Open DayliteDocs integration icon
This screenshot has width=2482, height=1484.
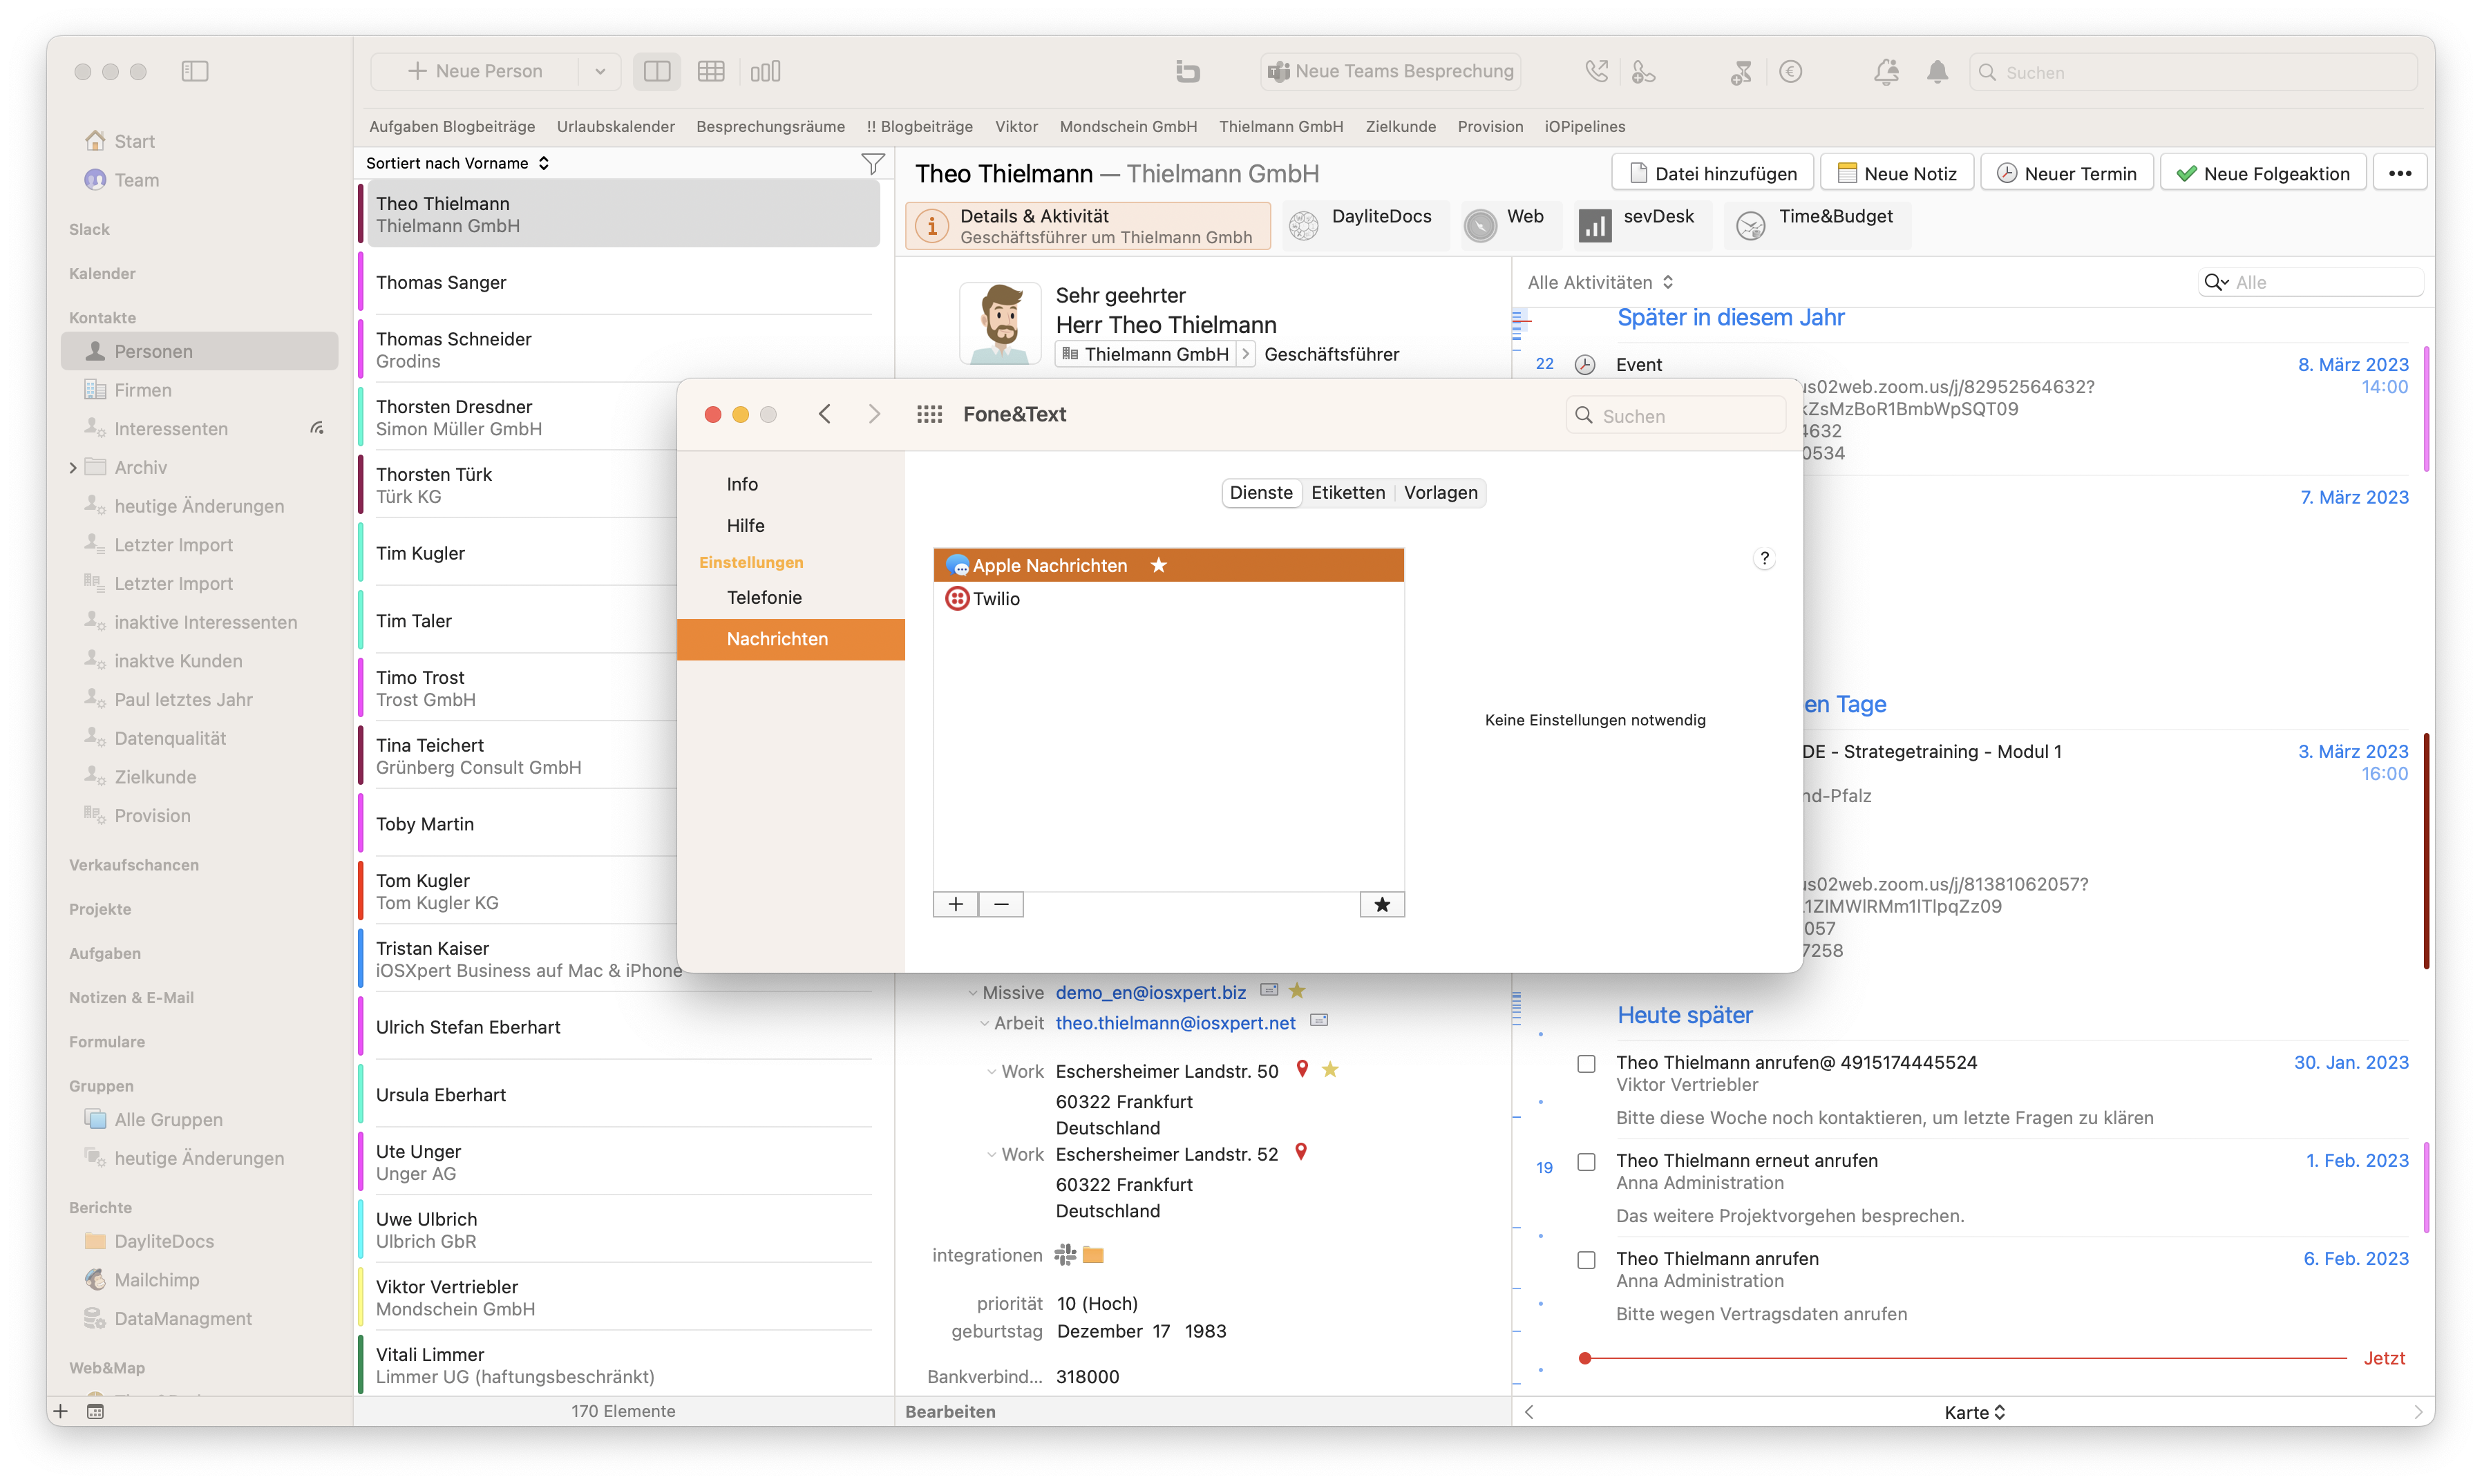(x=1304, y=225)
